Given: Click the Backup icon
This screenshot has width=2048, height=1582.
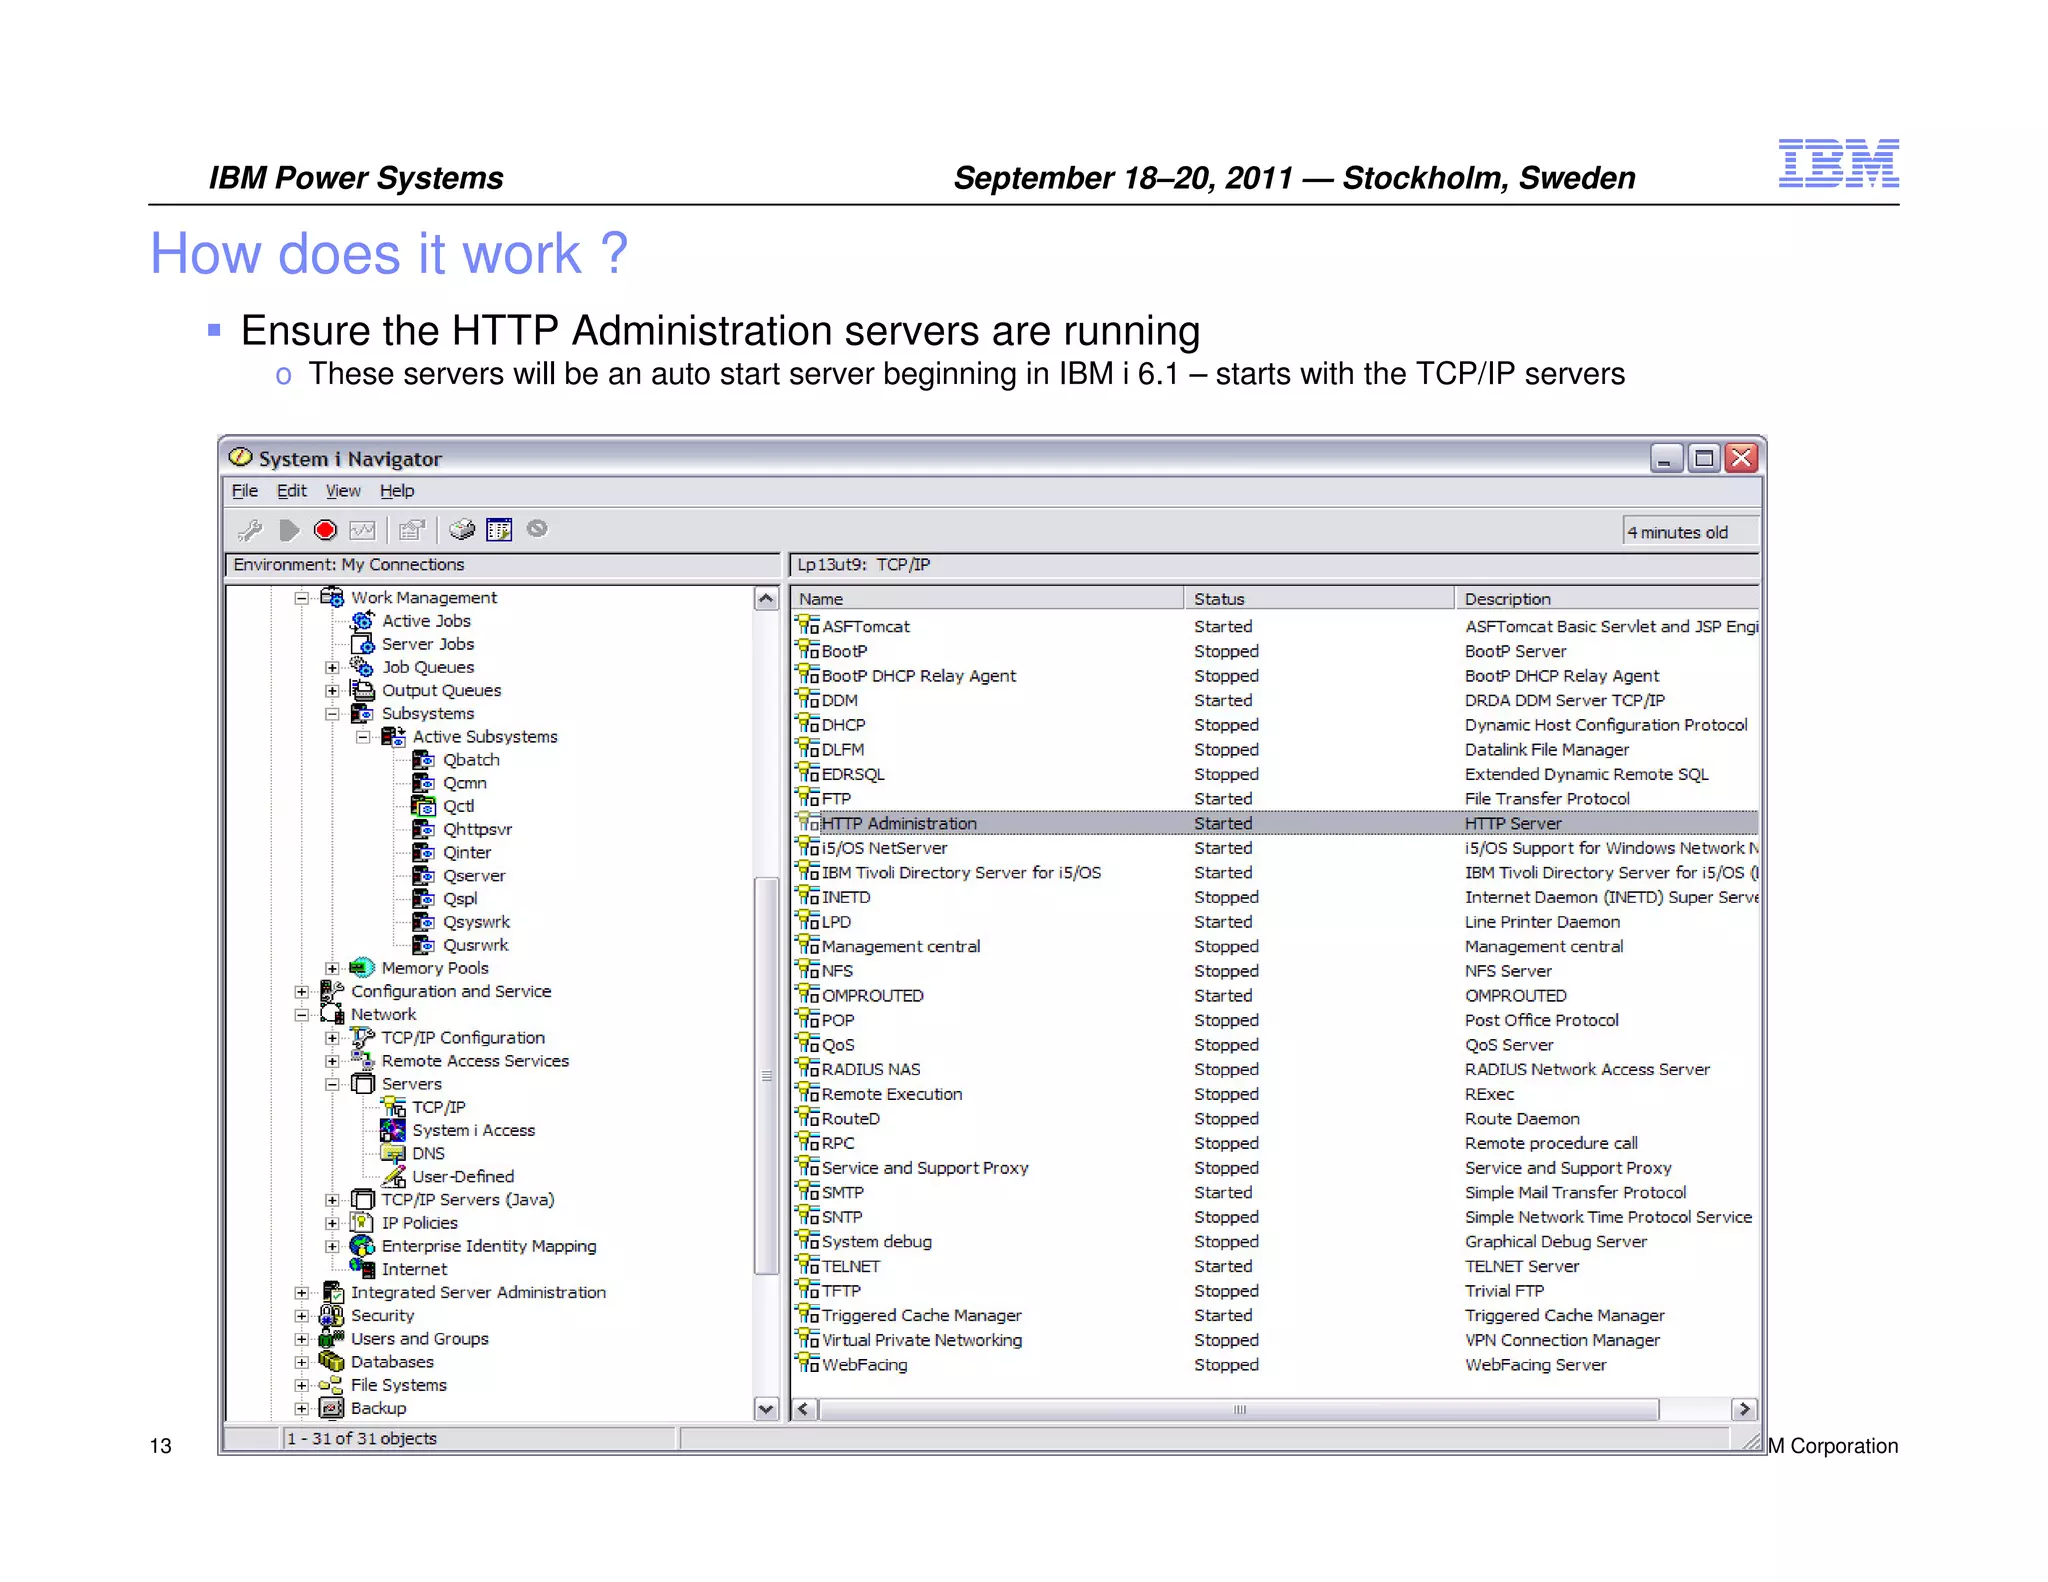Looking at the screenshot, I should point(331,1408).
